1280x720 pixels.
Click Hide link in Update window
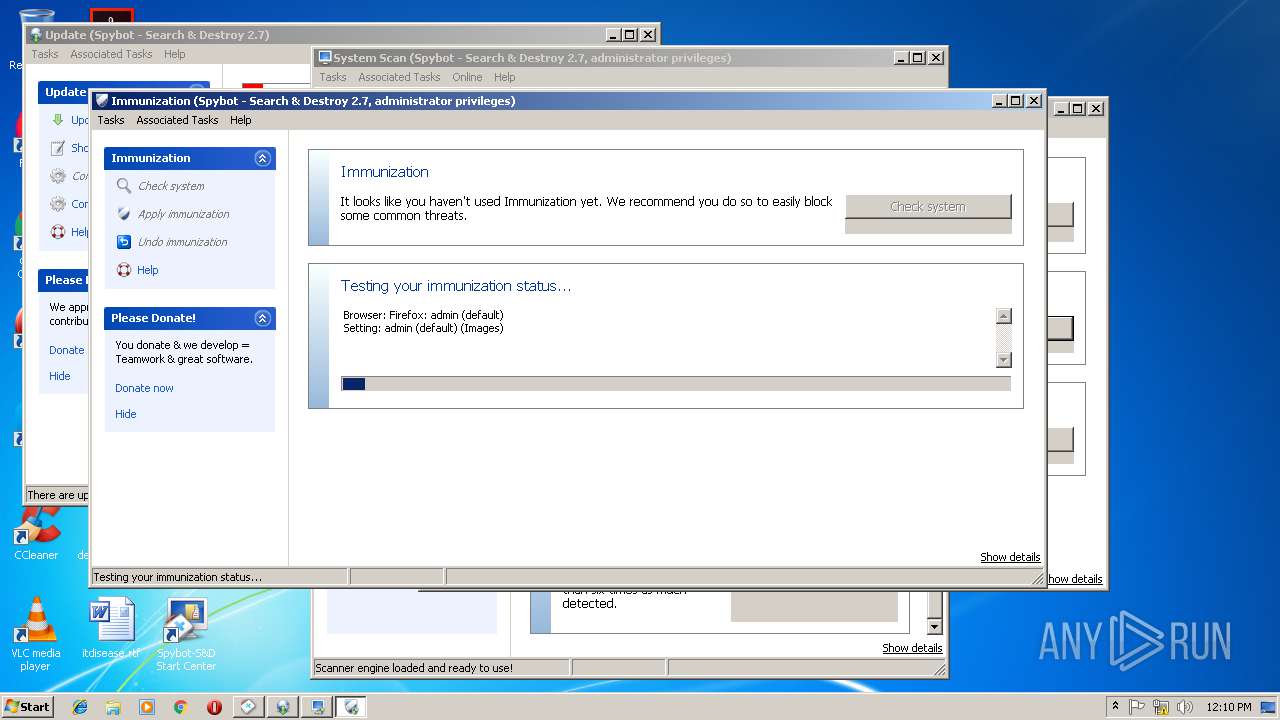[x=60, y=376]
